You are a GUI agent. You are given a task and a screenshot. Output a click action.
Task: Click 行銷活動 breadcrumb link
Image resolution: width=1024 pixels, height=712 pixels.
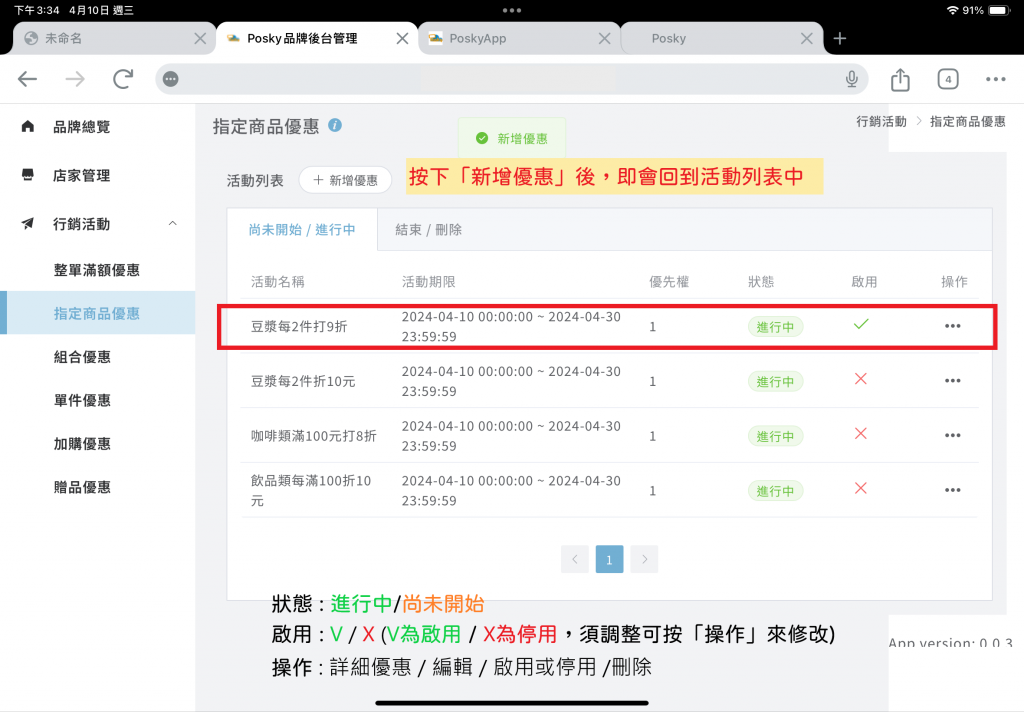[x=881, y=121]
